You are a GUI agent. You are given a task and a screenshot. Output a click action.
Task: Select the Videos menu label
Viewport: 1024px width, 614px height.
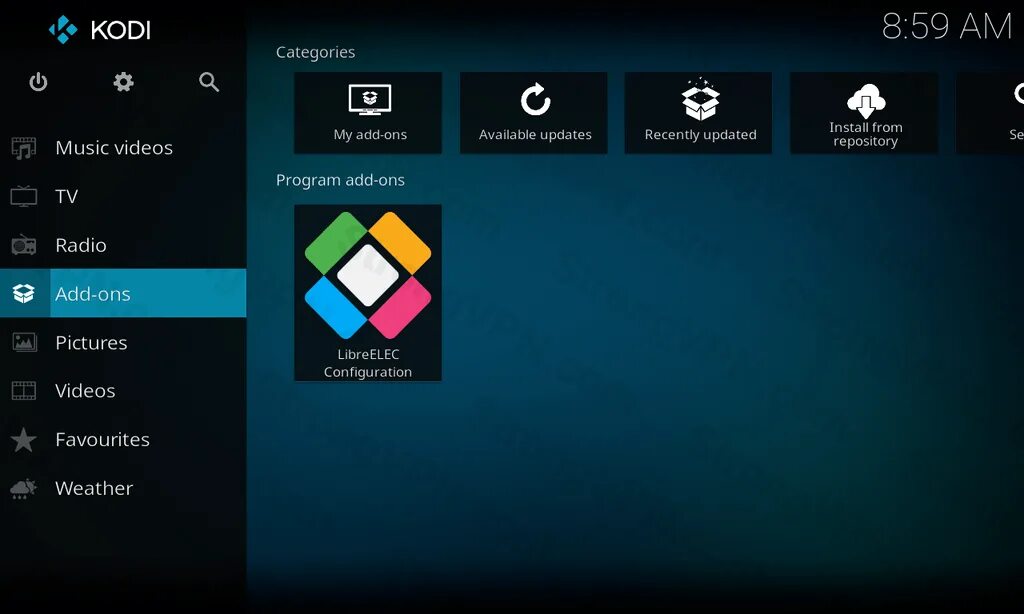(85, 391)
